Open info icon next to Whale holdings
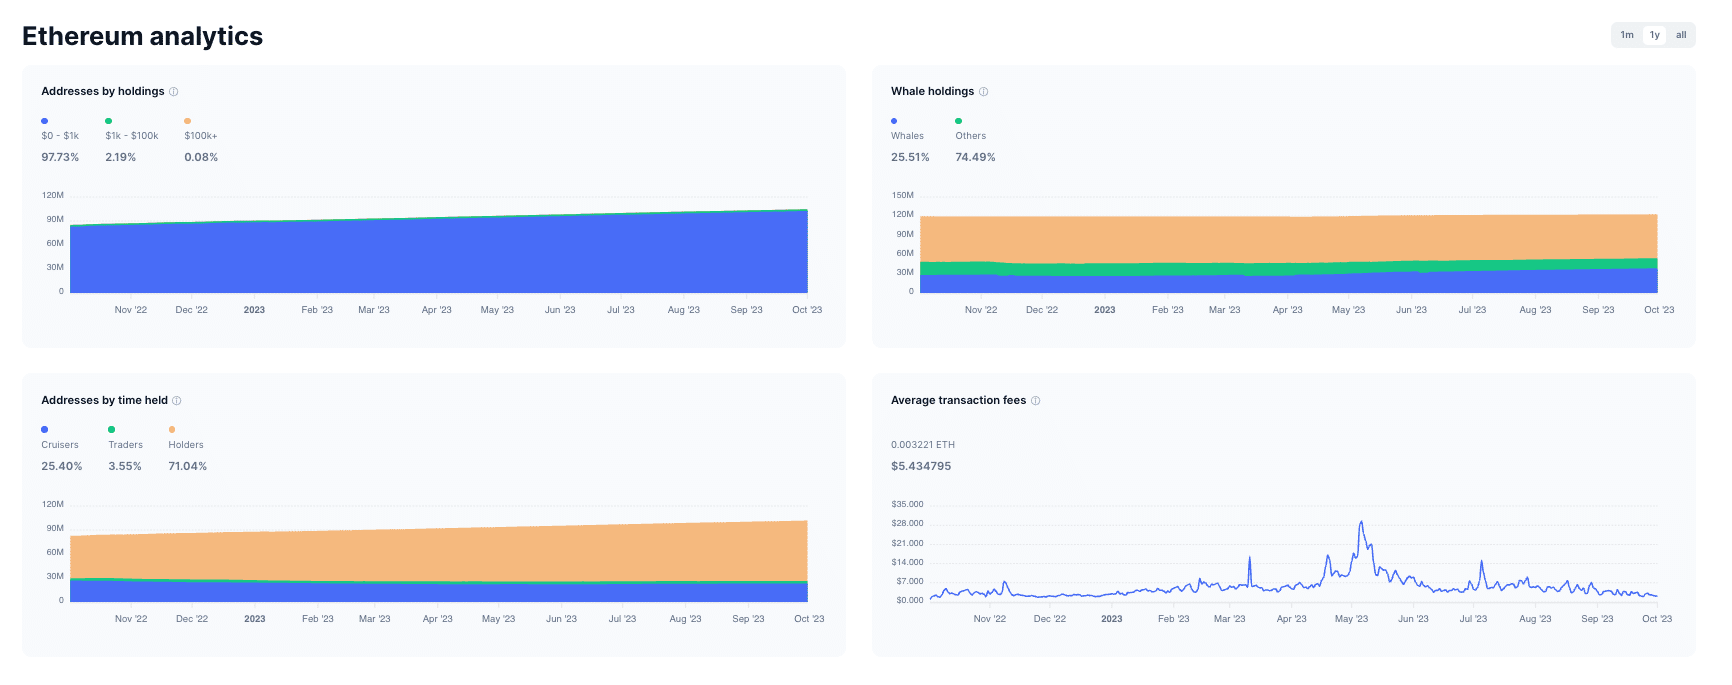 (x=984, y=91)
